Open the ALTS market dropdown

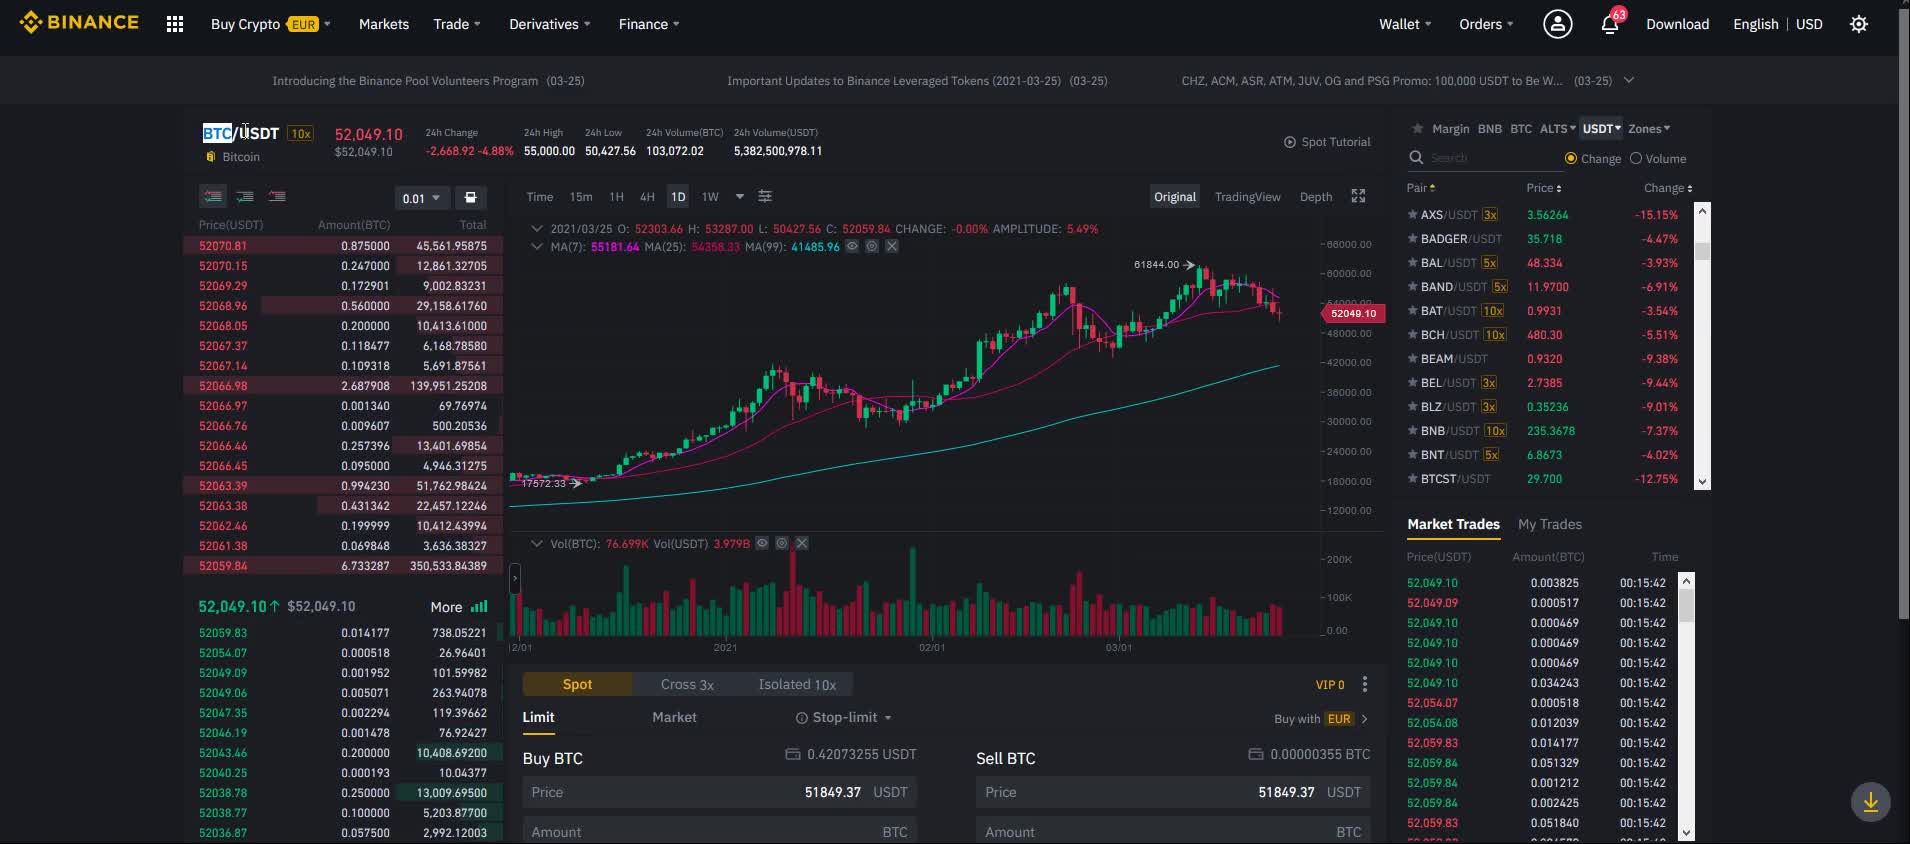coord(1557,128)
